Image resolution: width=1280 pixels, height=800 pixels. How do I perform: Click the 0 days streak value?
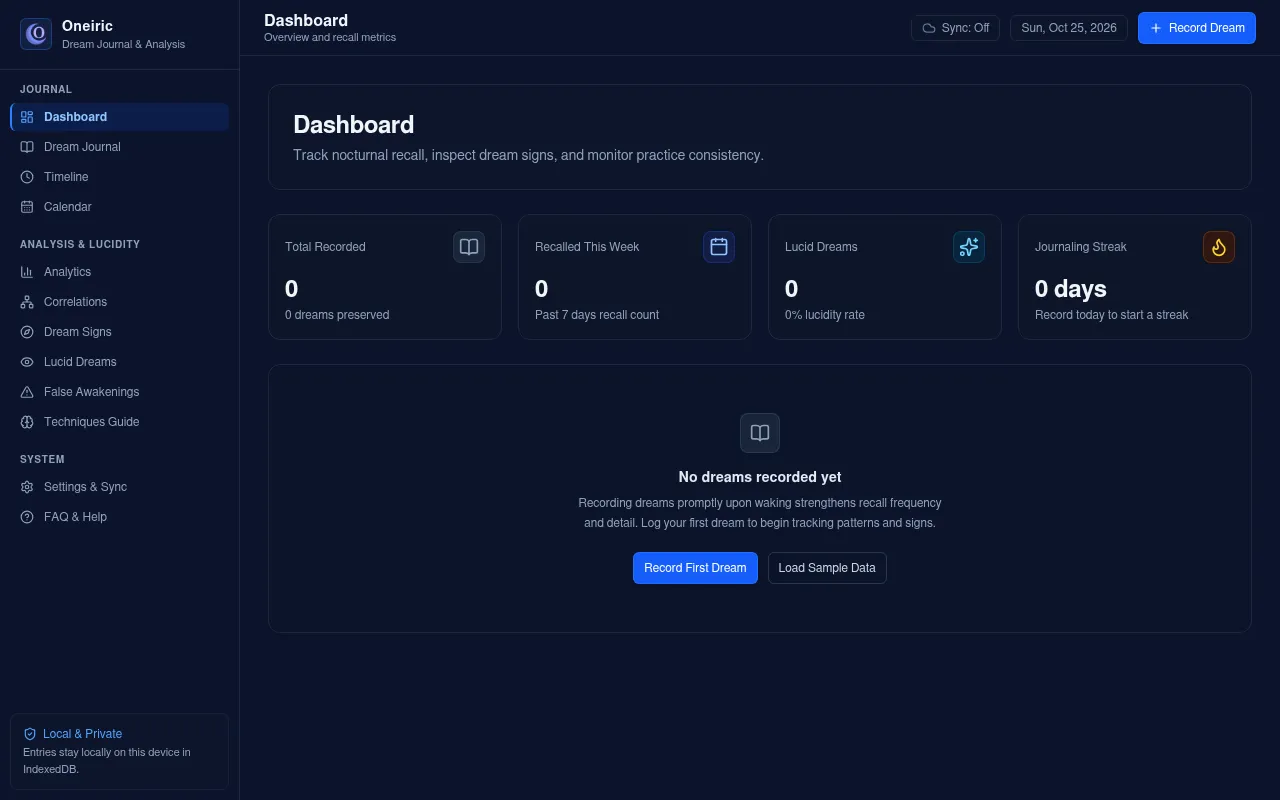click(1071, 289)
